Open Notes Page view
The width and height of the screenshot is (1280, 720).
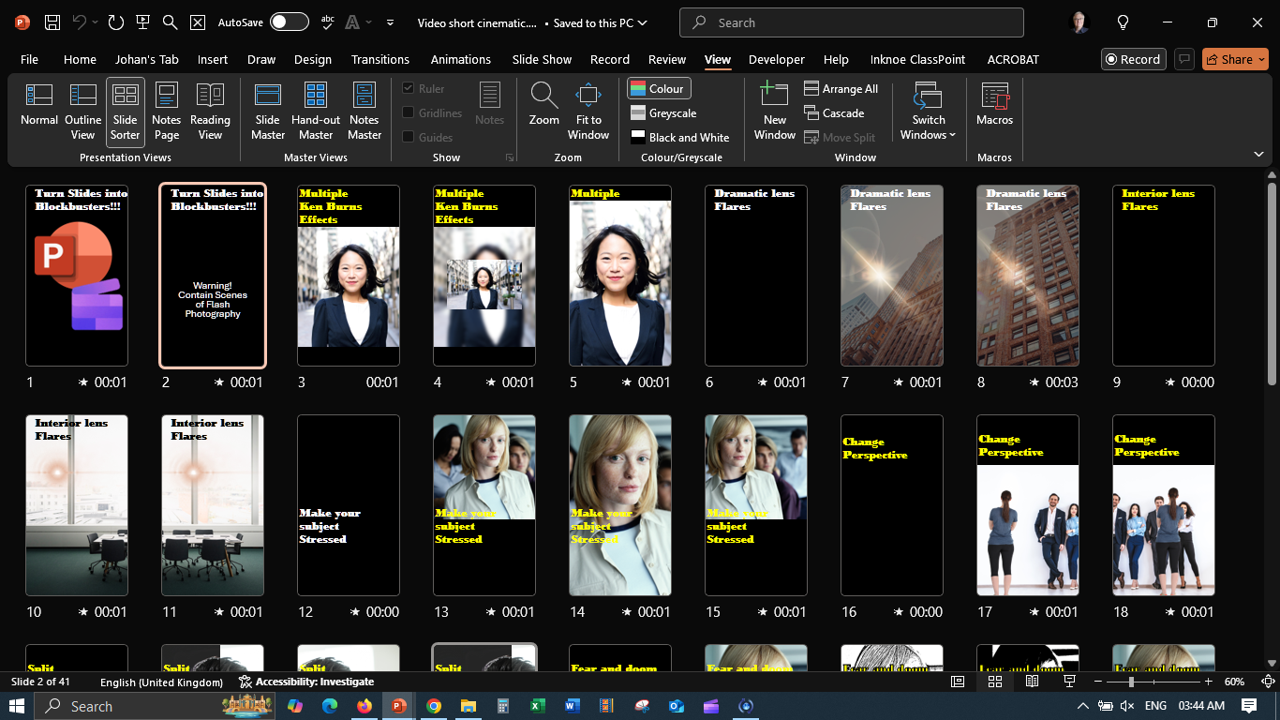coord(166,112)
